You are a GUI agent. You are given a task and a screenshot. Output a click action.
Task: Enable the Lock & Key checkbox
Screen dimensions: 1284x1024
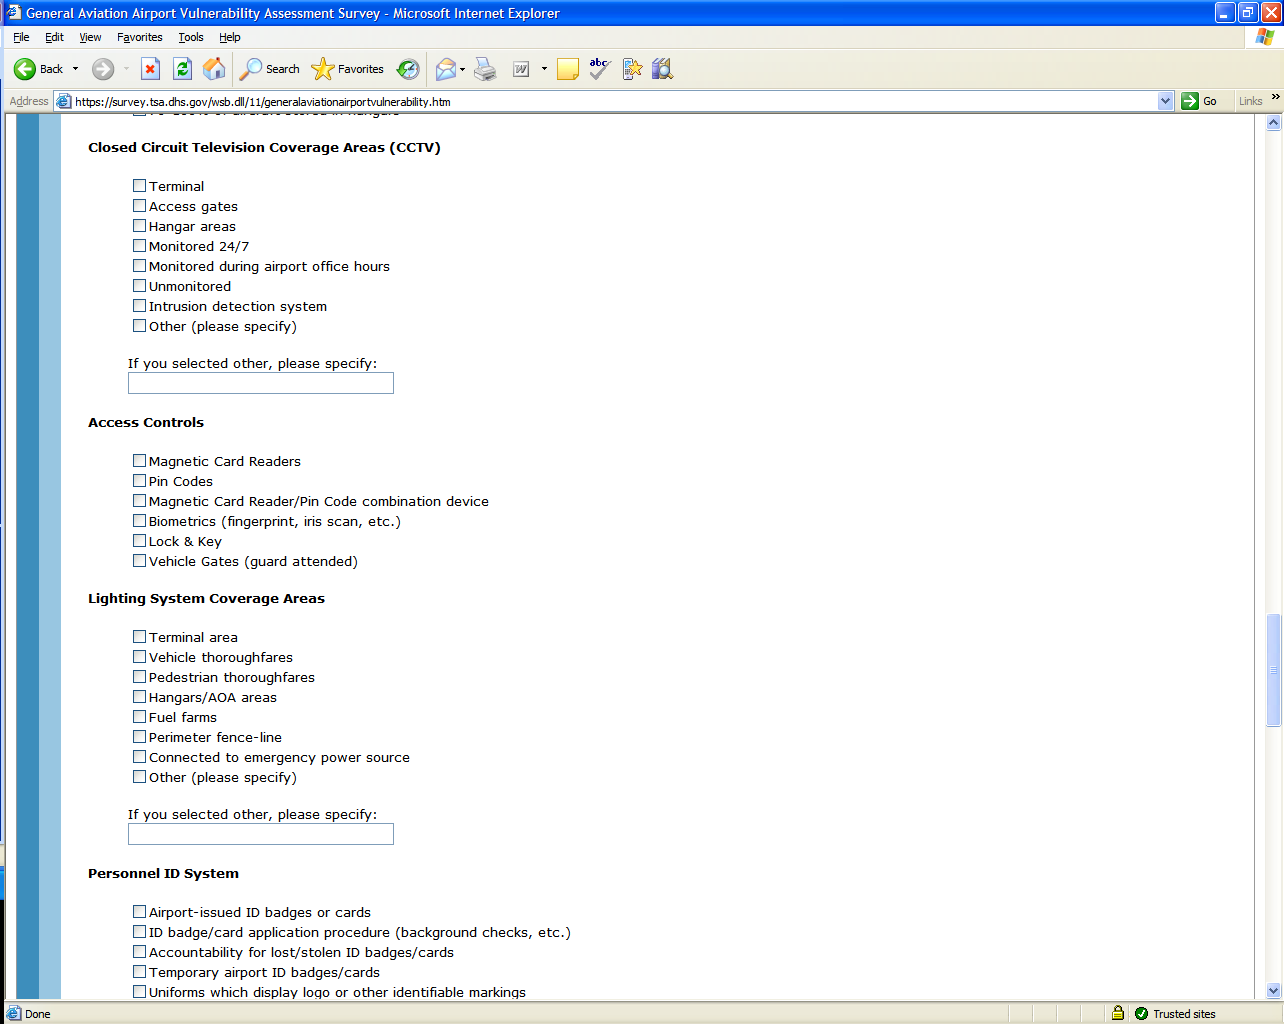tap(140, 541)
